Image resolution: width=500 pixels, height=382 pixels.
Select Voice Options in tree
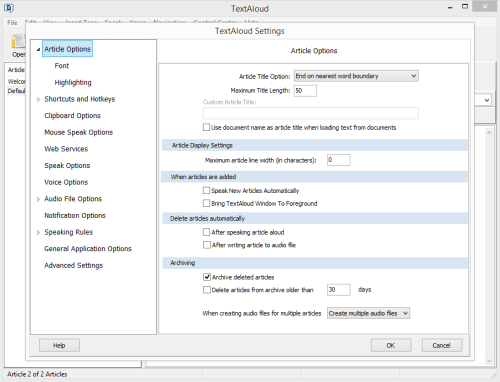tap(66, 182)
